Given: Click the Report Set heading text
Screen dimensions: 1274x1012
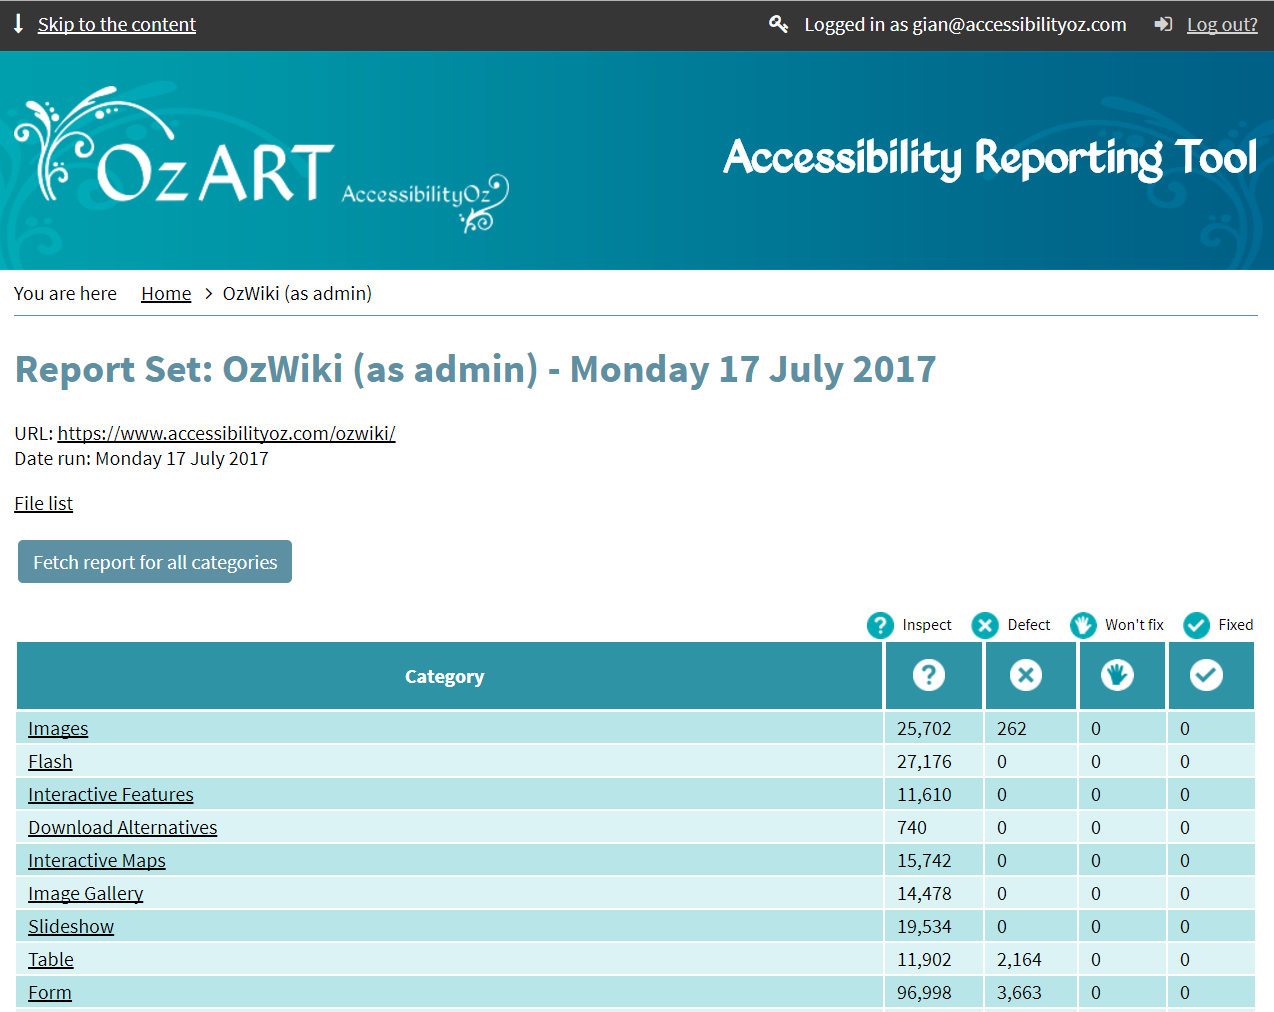Looking at the screenshot, I should click(475, 369).
